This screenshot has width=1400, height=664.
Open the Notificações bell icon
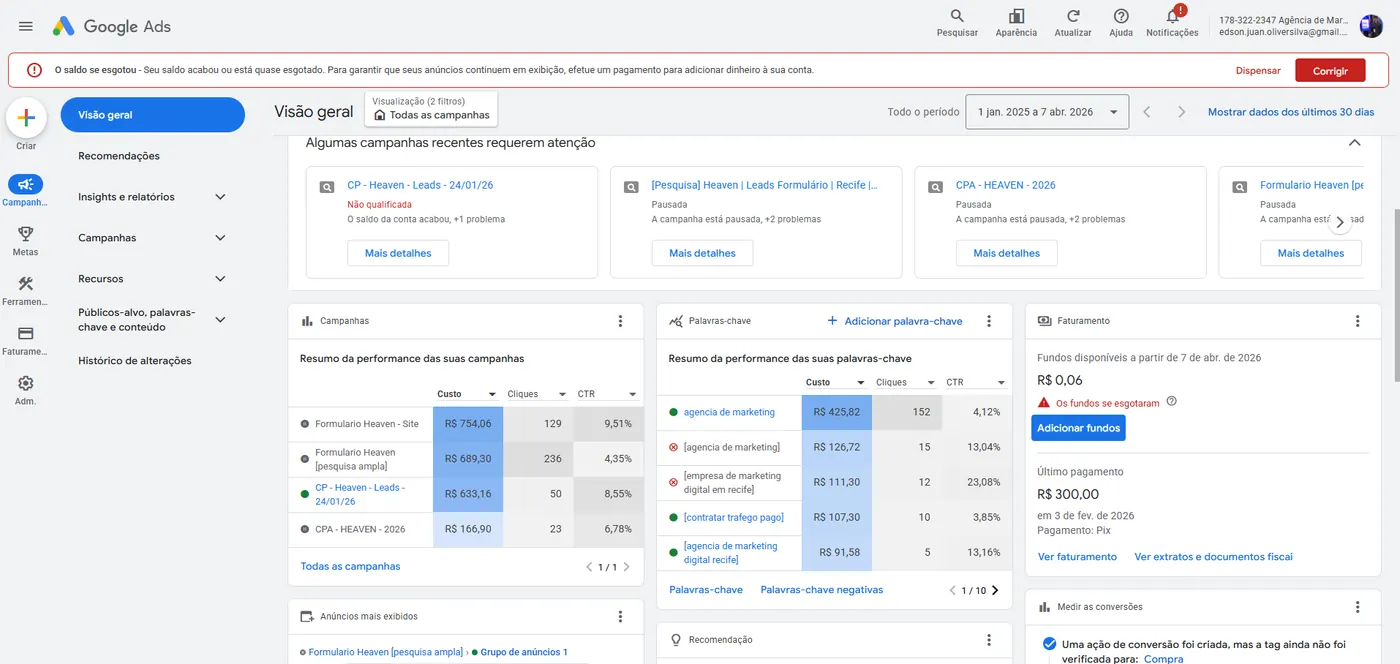pos(1173,16)
